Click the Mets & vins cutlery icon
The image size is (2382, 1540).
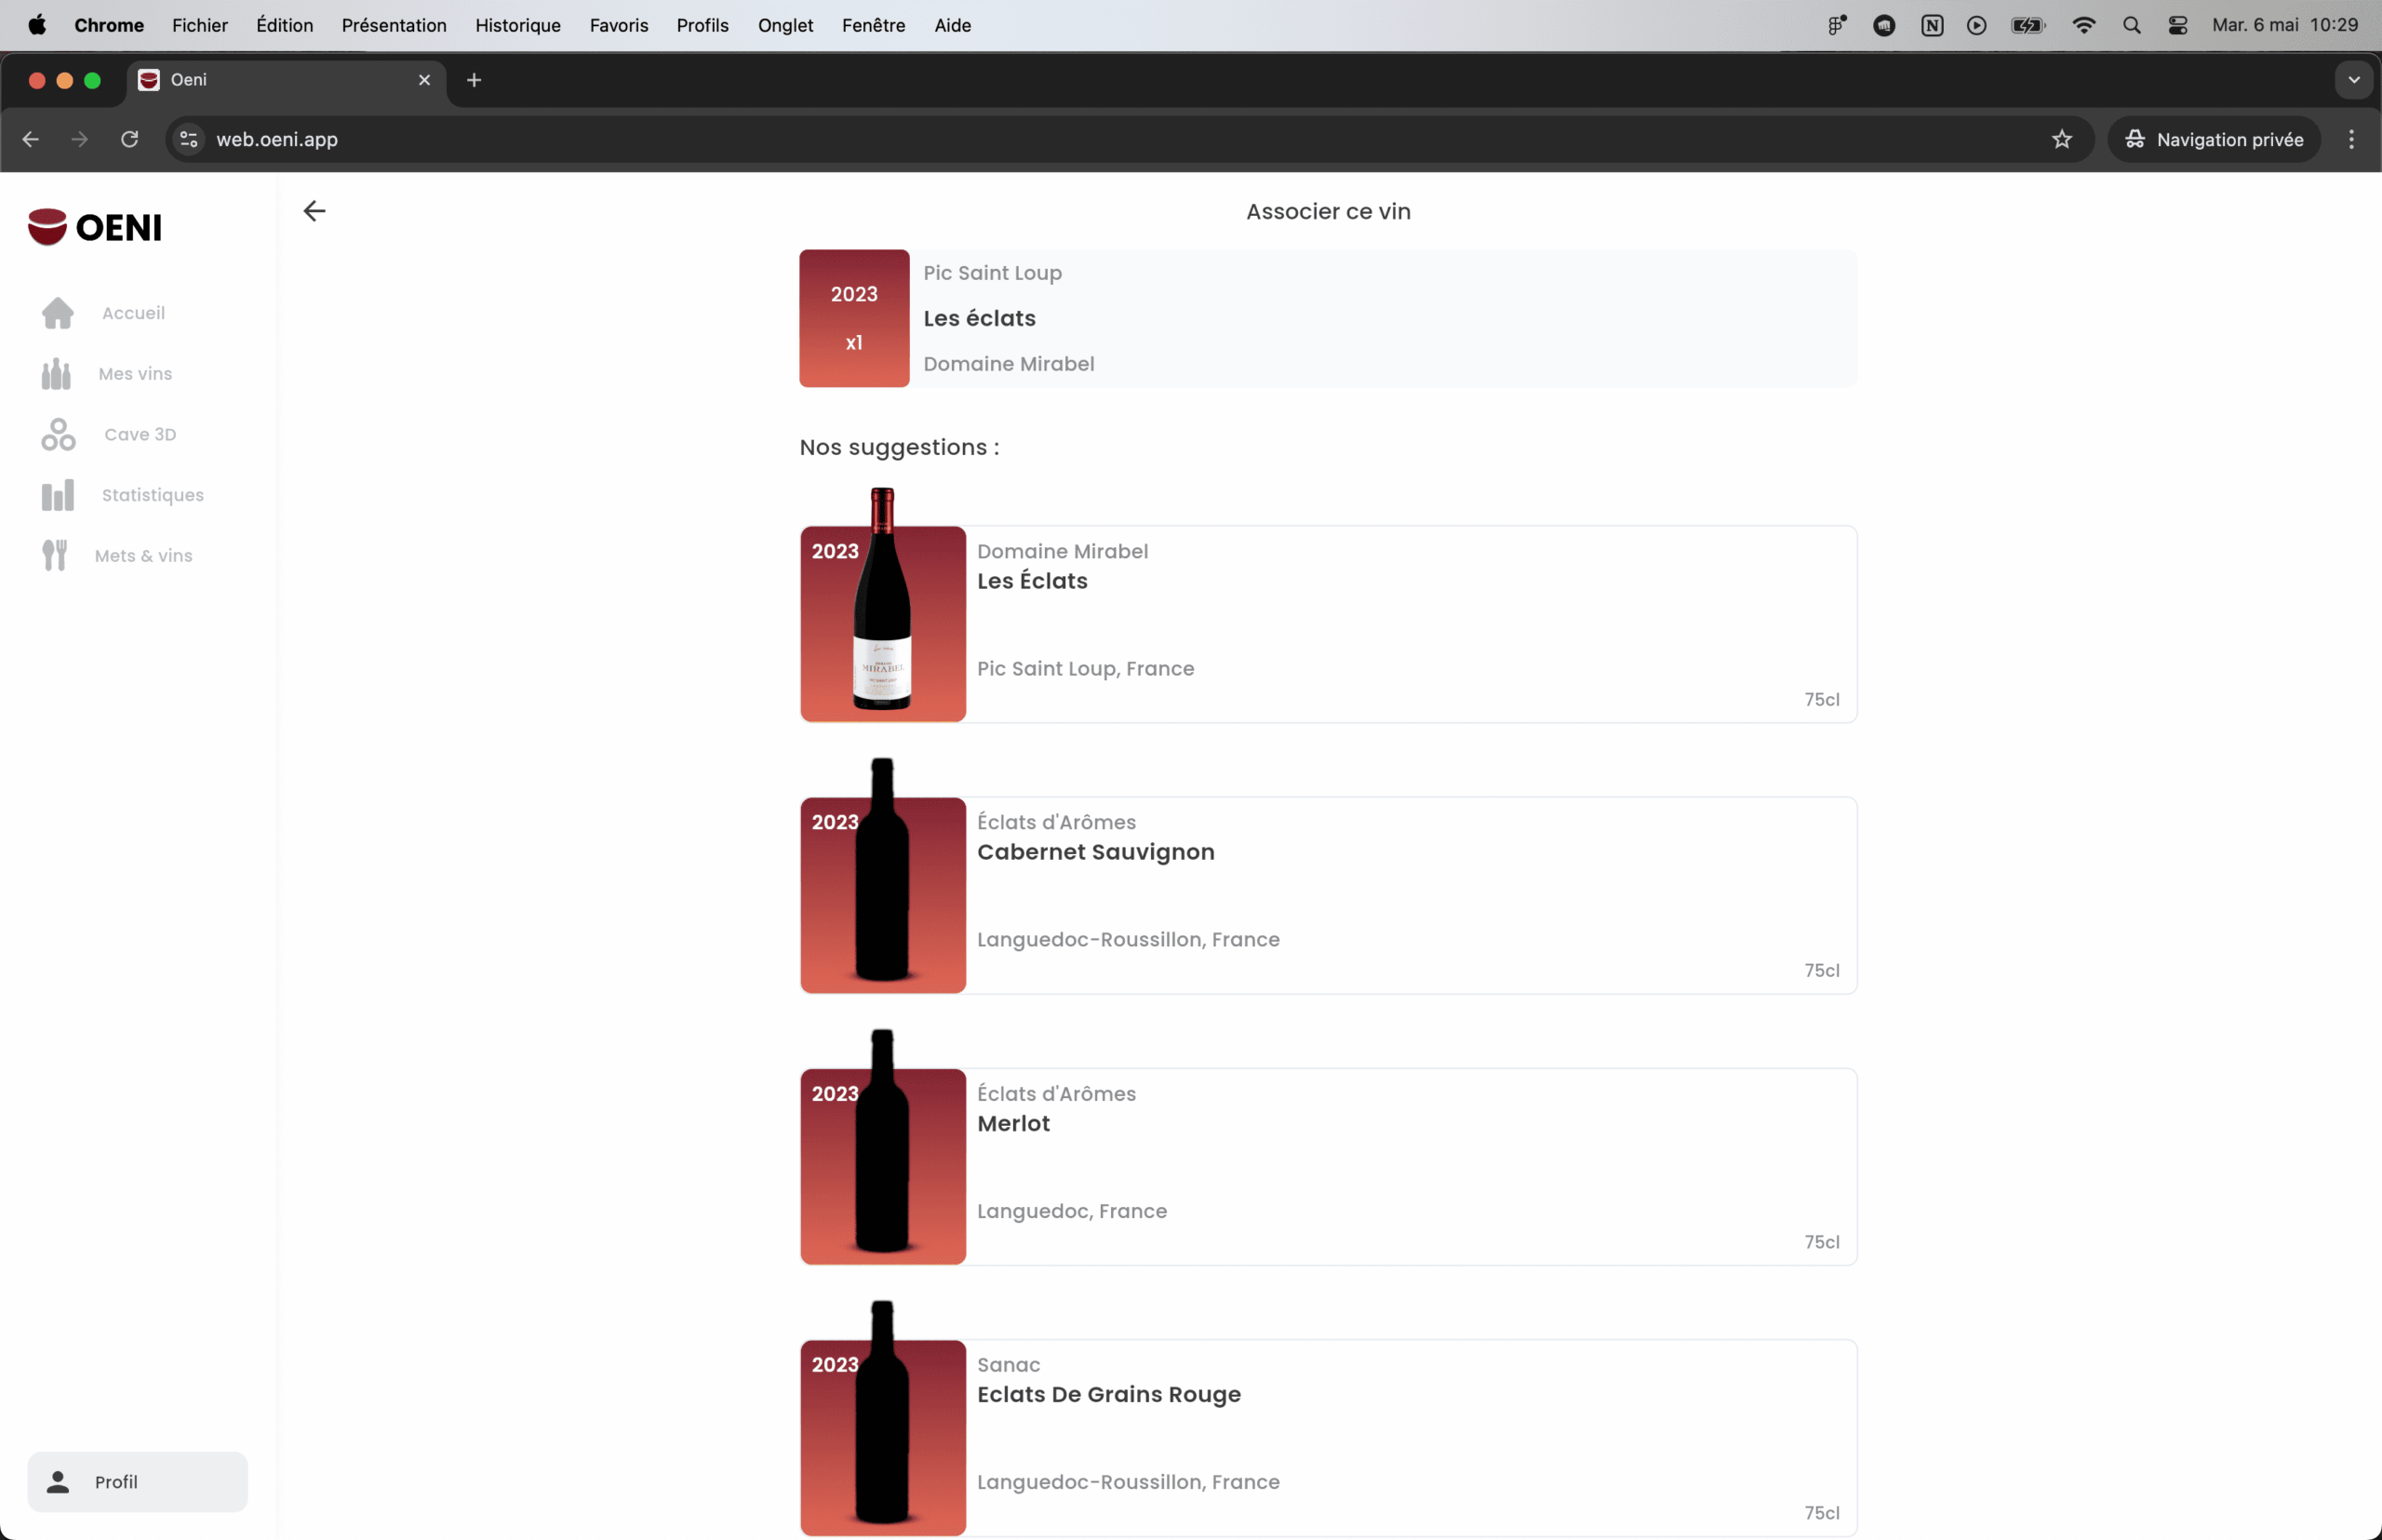(x=55, y=555)
